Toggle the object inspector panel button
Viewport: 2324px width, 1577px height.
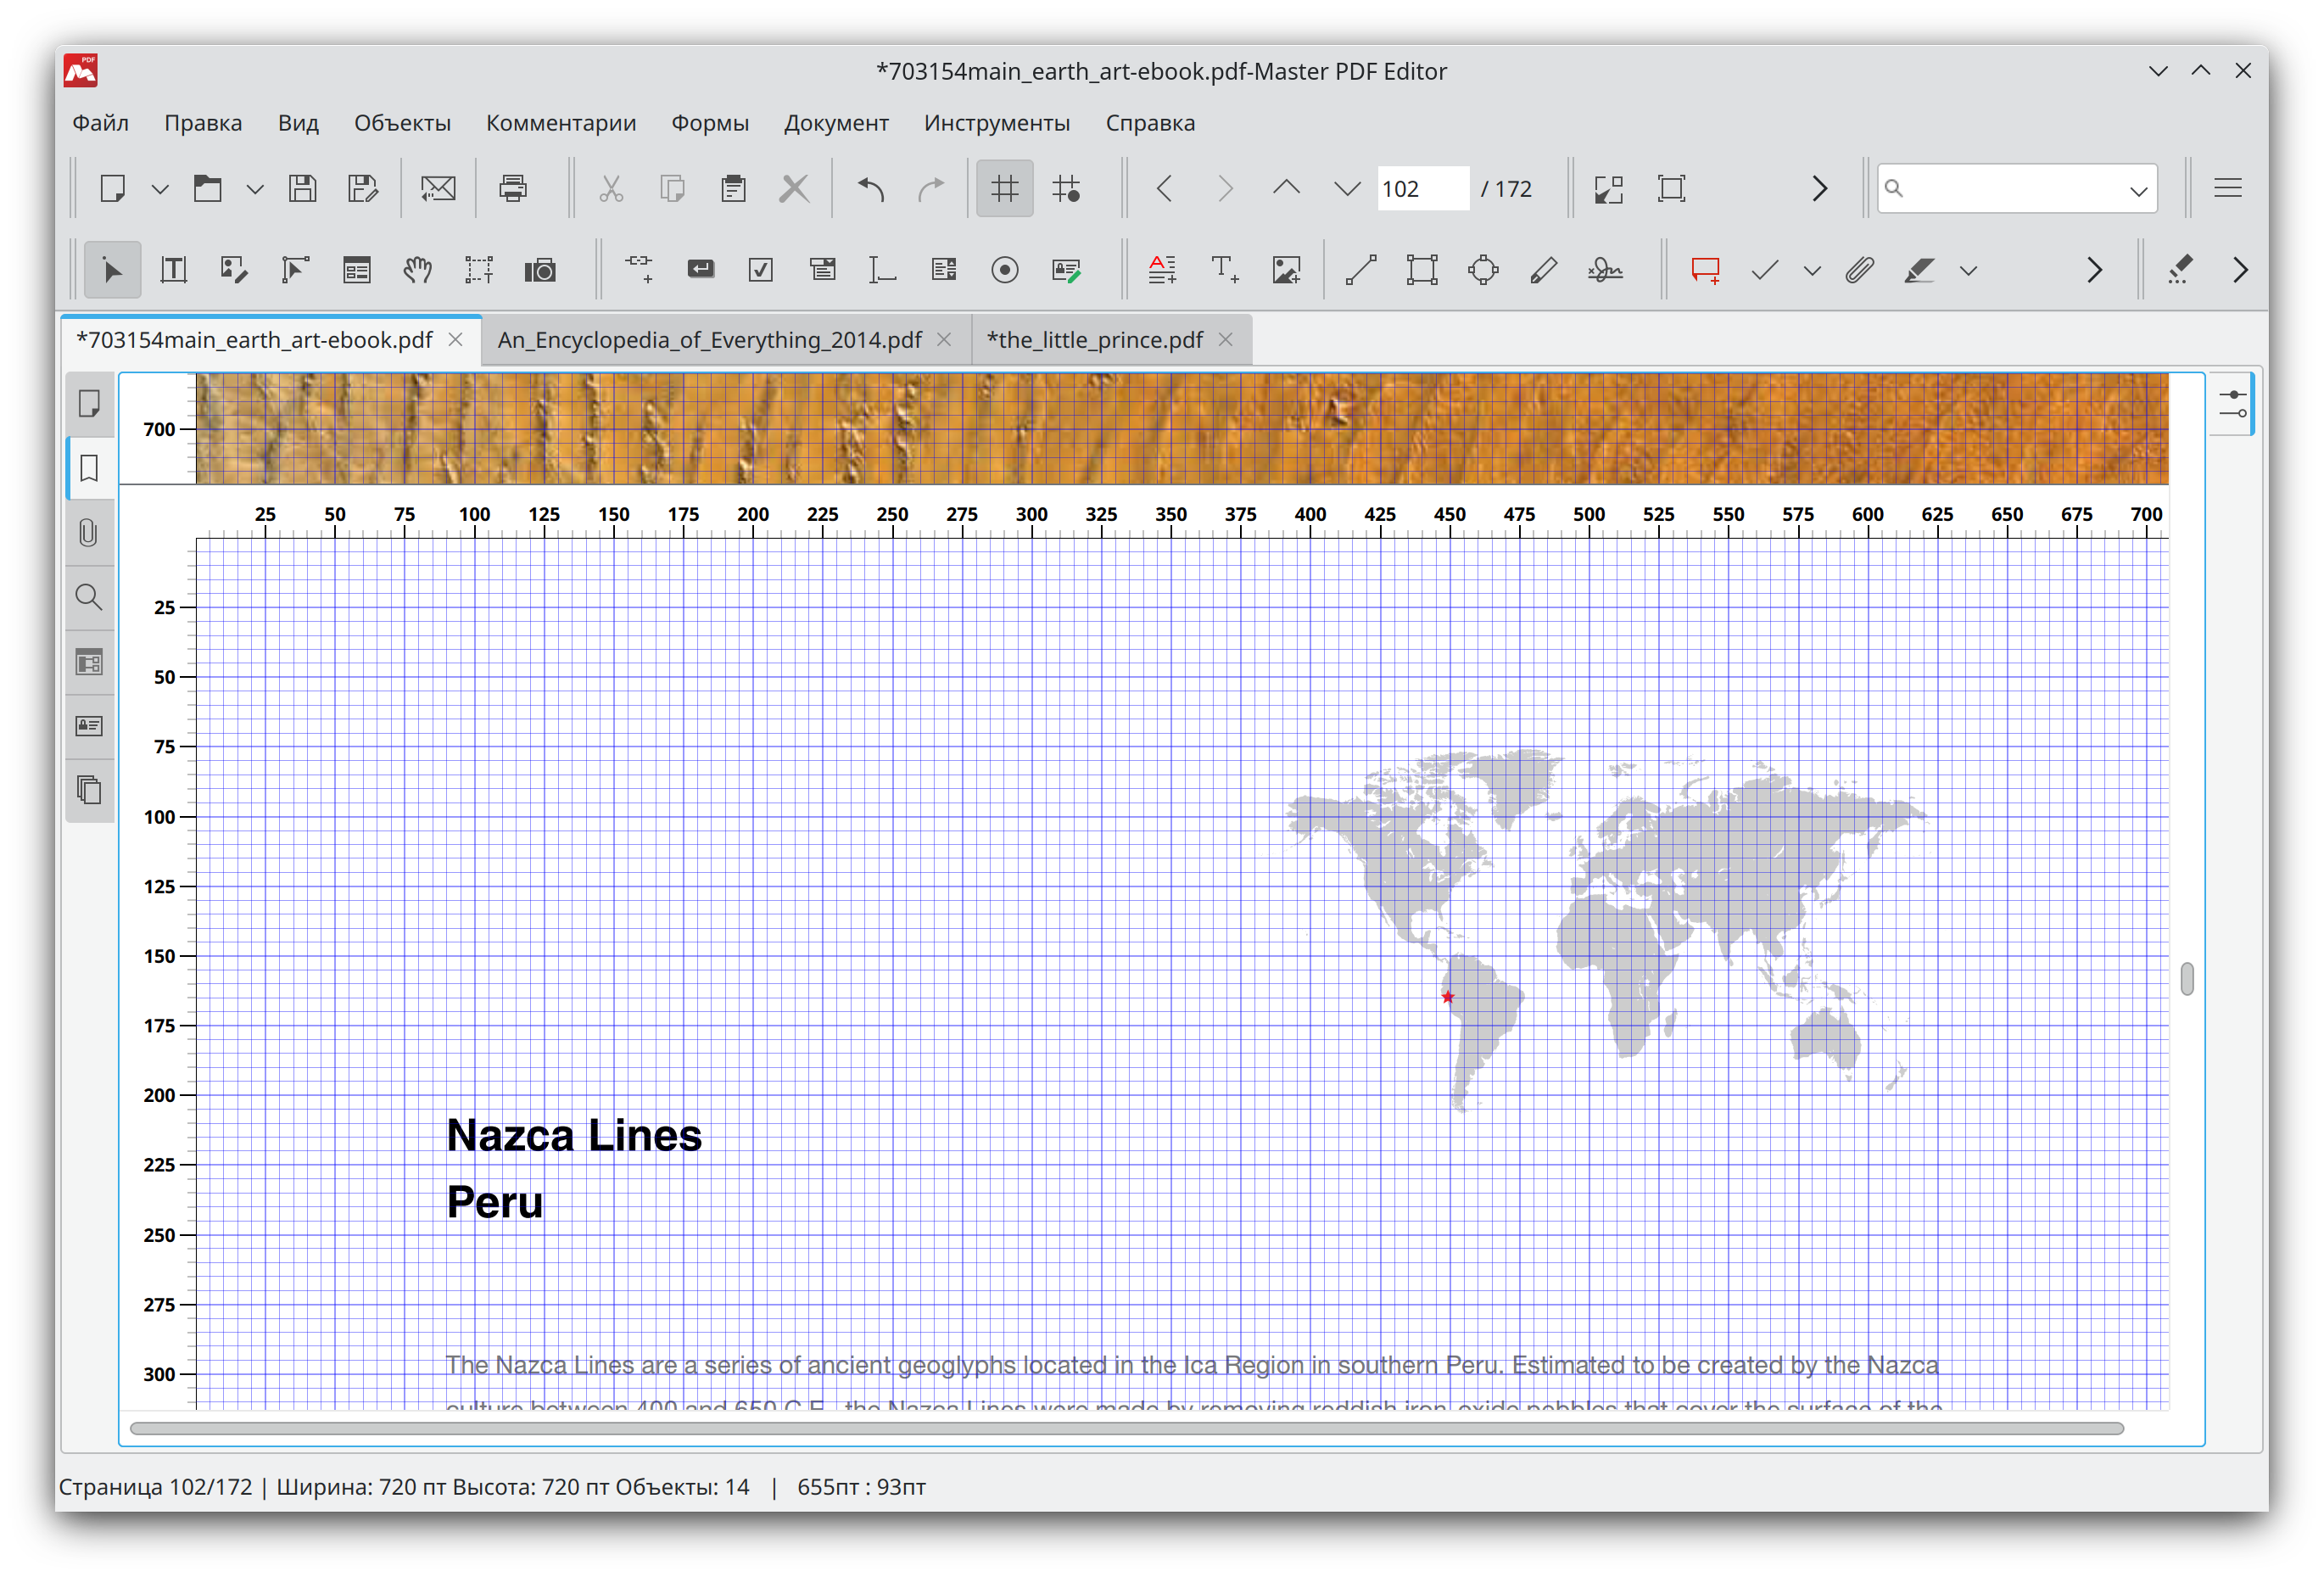(x=2232, y=404)
